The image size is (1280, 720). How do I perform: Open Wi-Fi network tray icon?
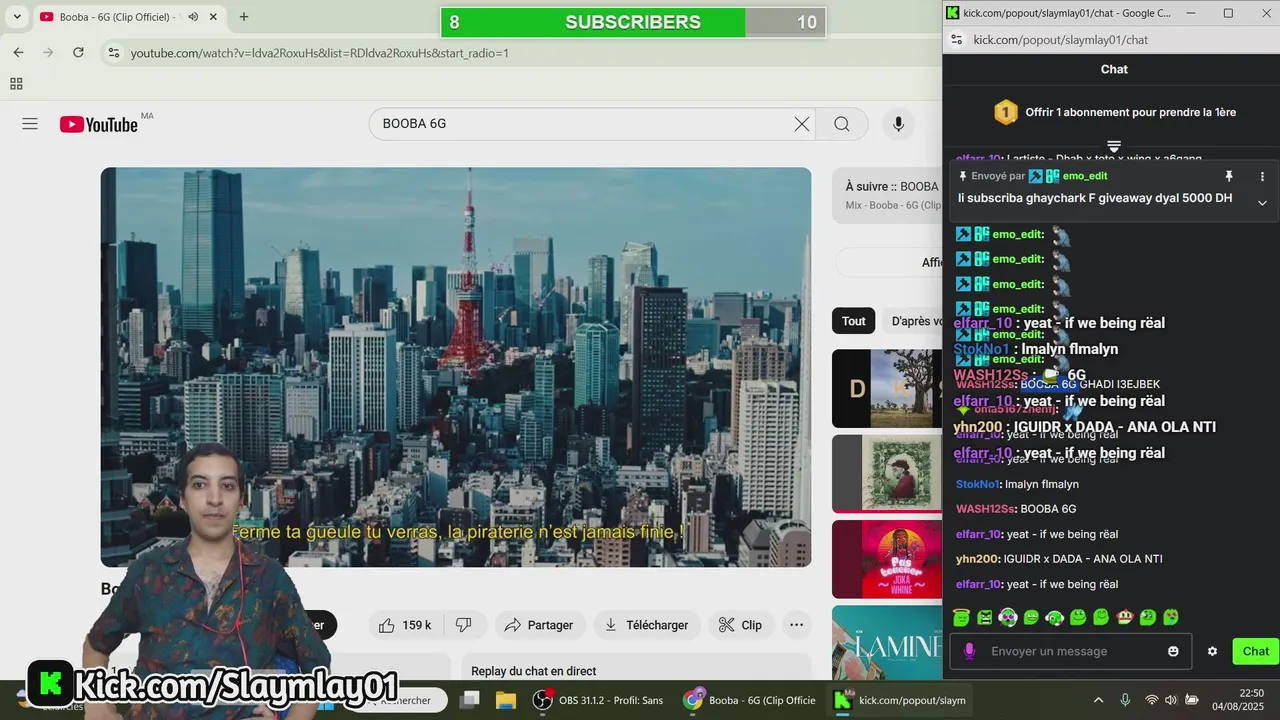1151,700
